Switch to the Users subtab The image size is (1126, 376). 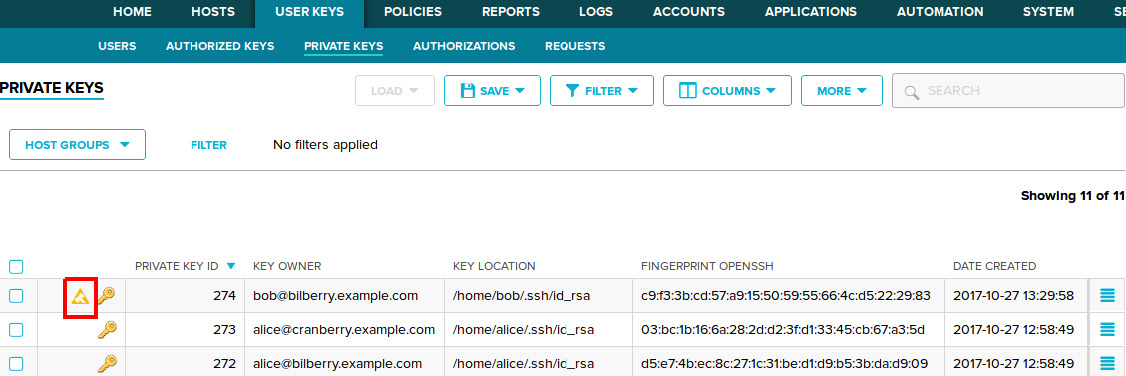(117, 46)
